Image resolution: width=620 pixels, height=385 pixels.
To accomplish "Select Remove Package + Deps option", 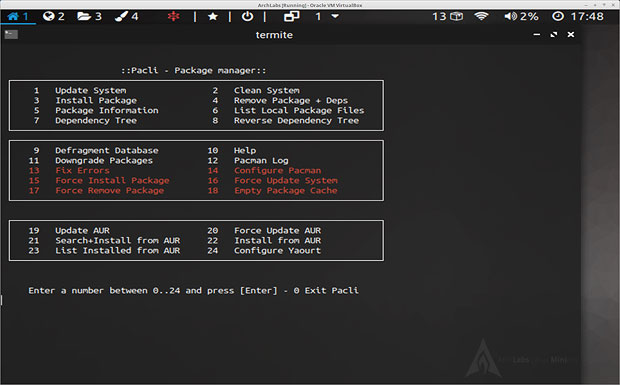I will (291, 100).
